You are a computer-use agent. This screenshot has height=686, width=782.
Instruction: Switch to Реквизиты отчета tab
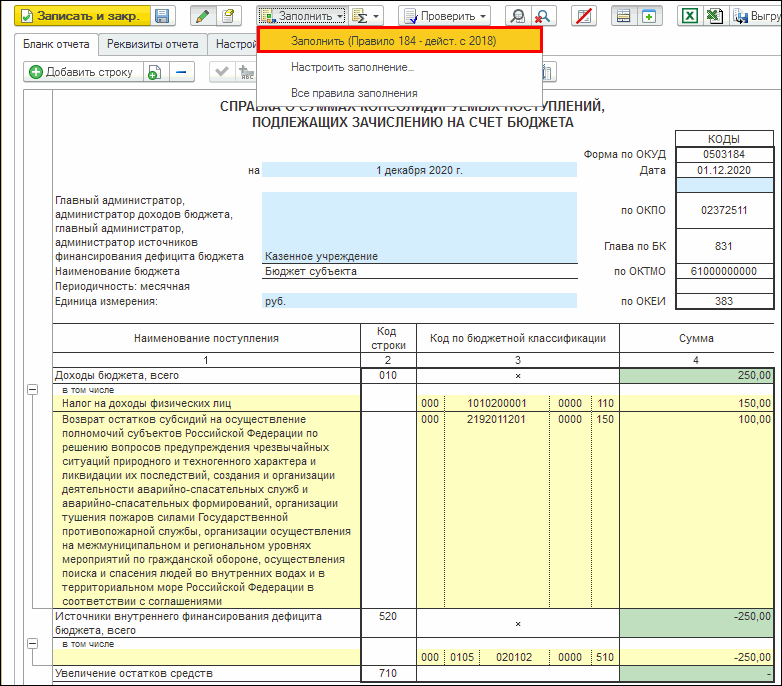pyautogui.click(x=151, y=44)
